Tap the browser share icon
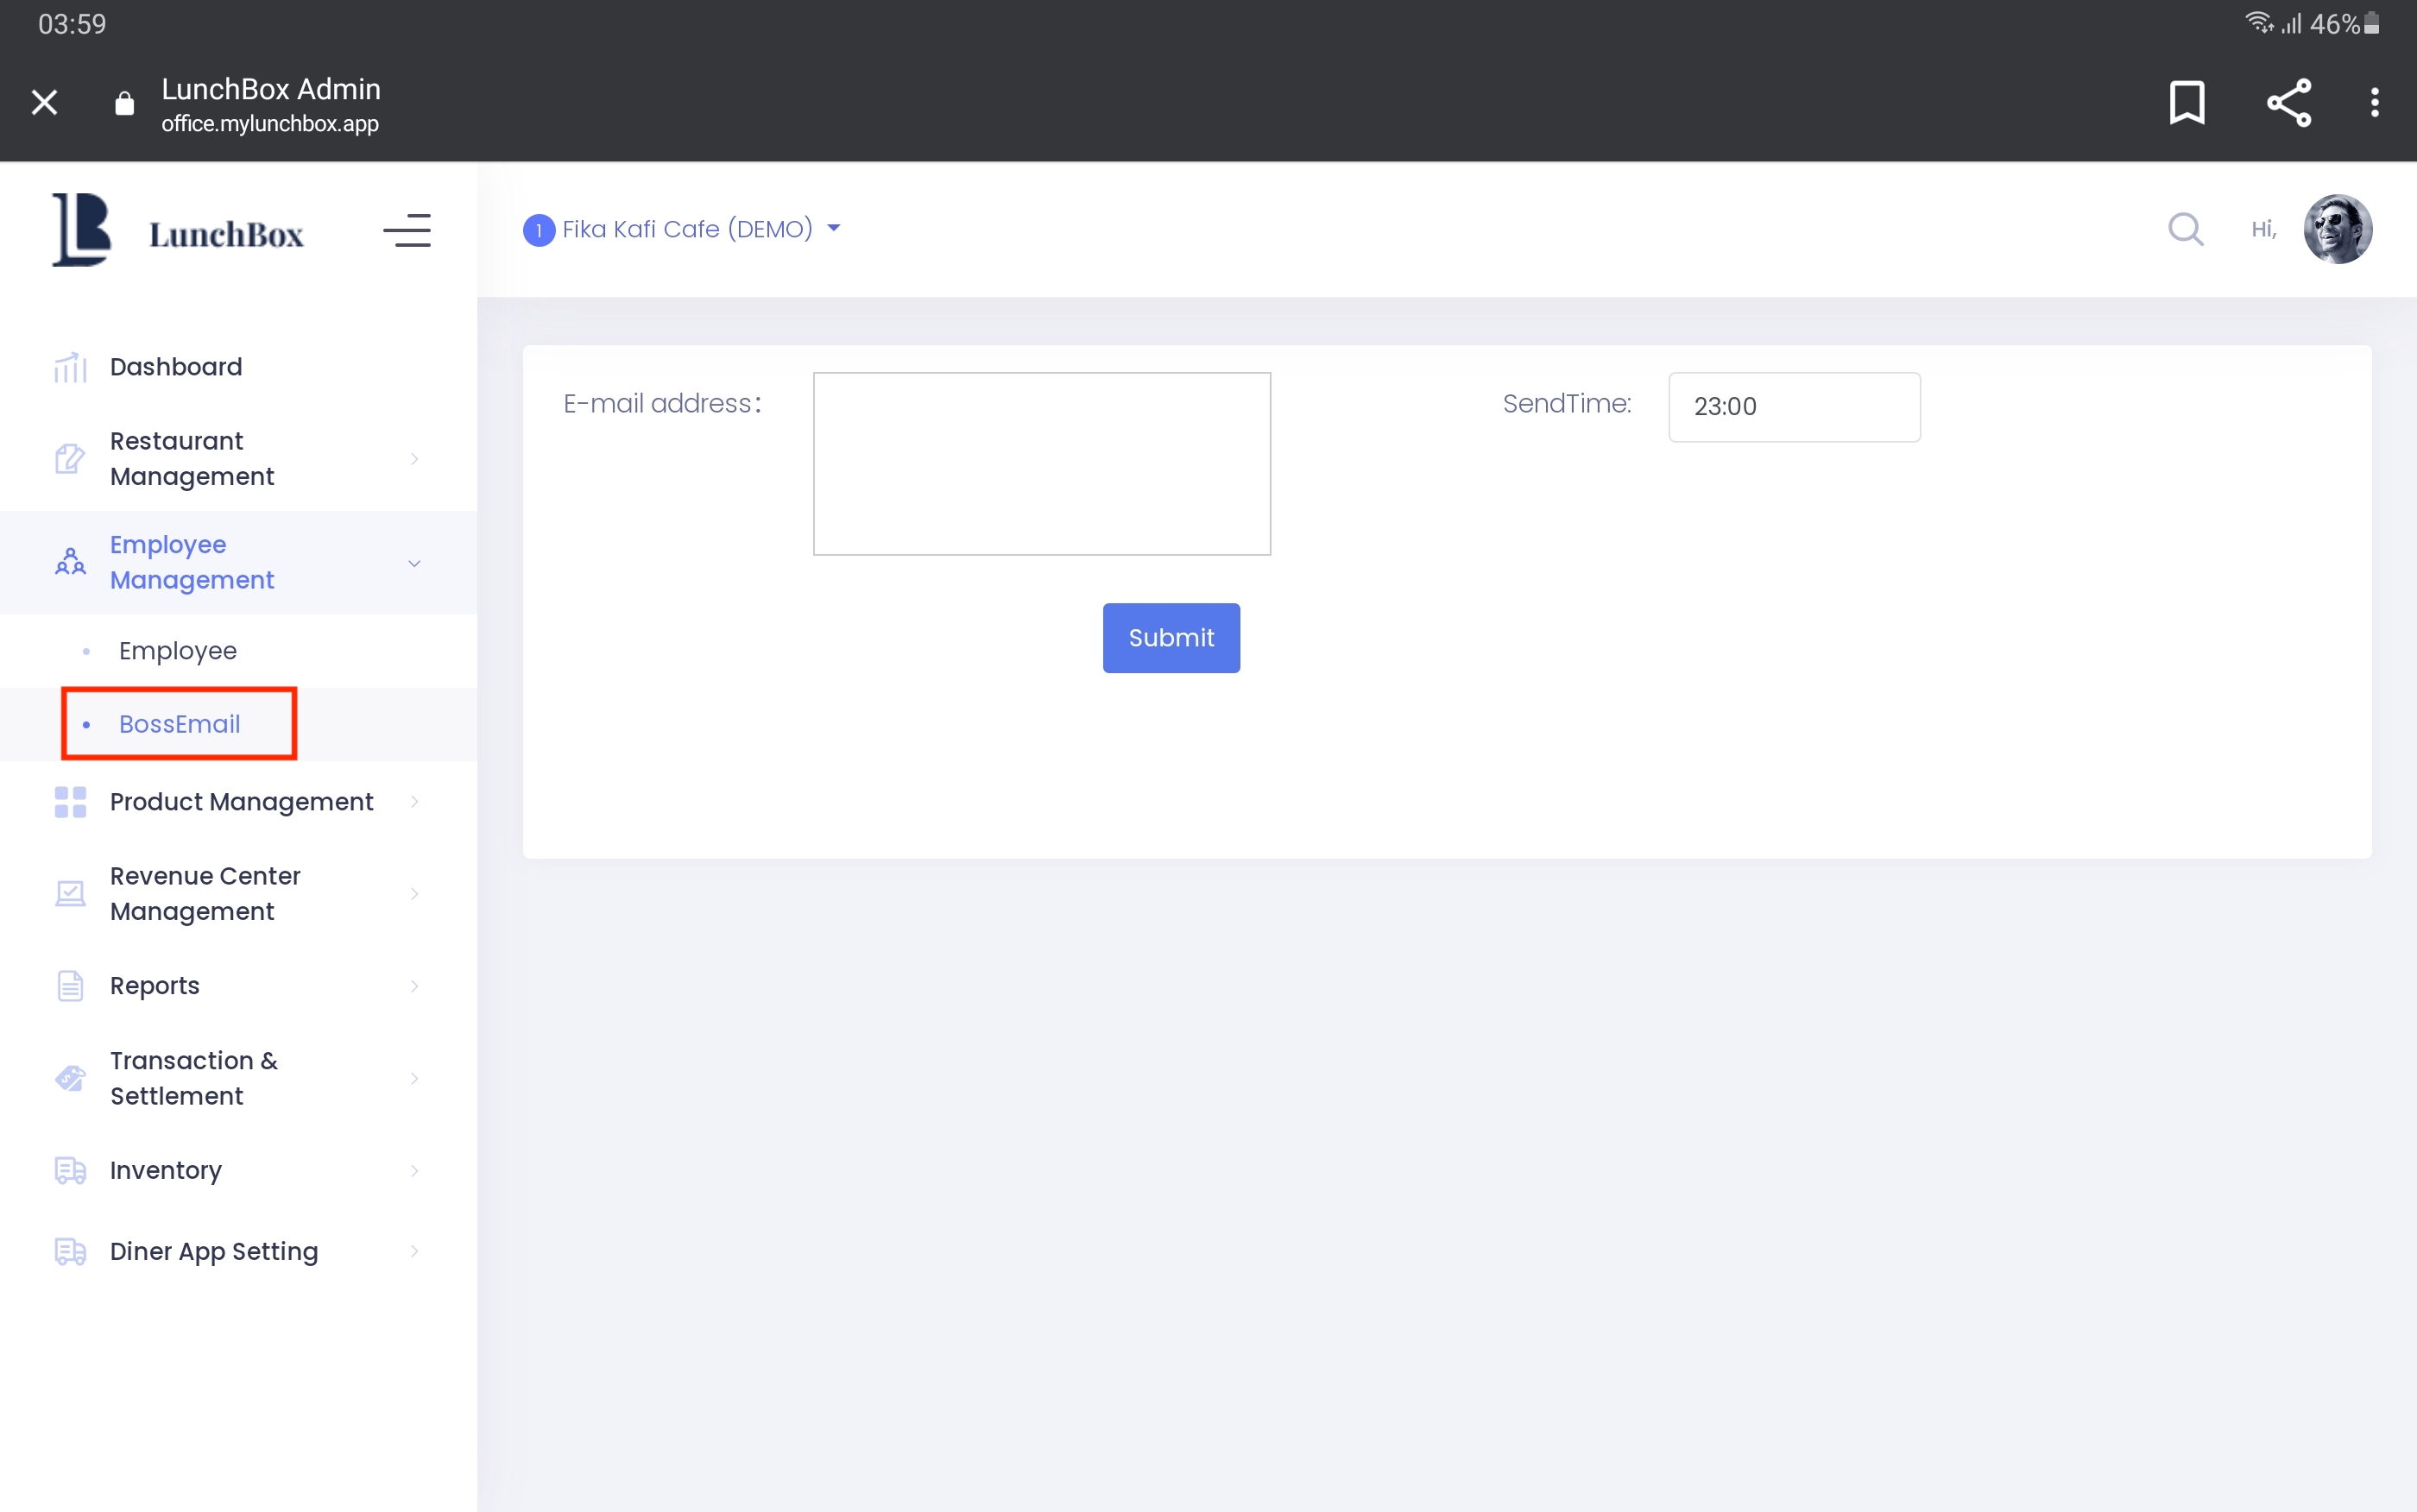The width and height of the screenshot is (2417, 1512). coord(2288,102)
